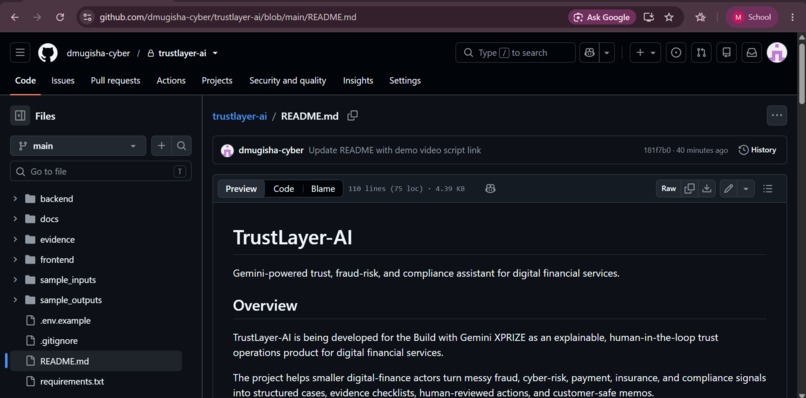
Task: Open the user avatar menu
Action: pyautogui.click(x=777, y=52)
